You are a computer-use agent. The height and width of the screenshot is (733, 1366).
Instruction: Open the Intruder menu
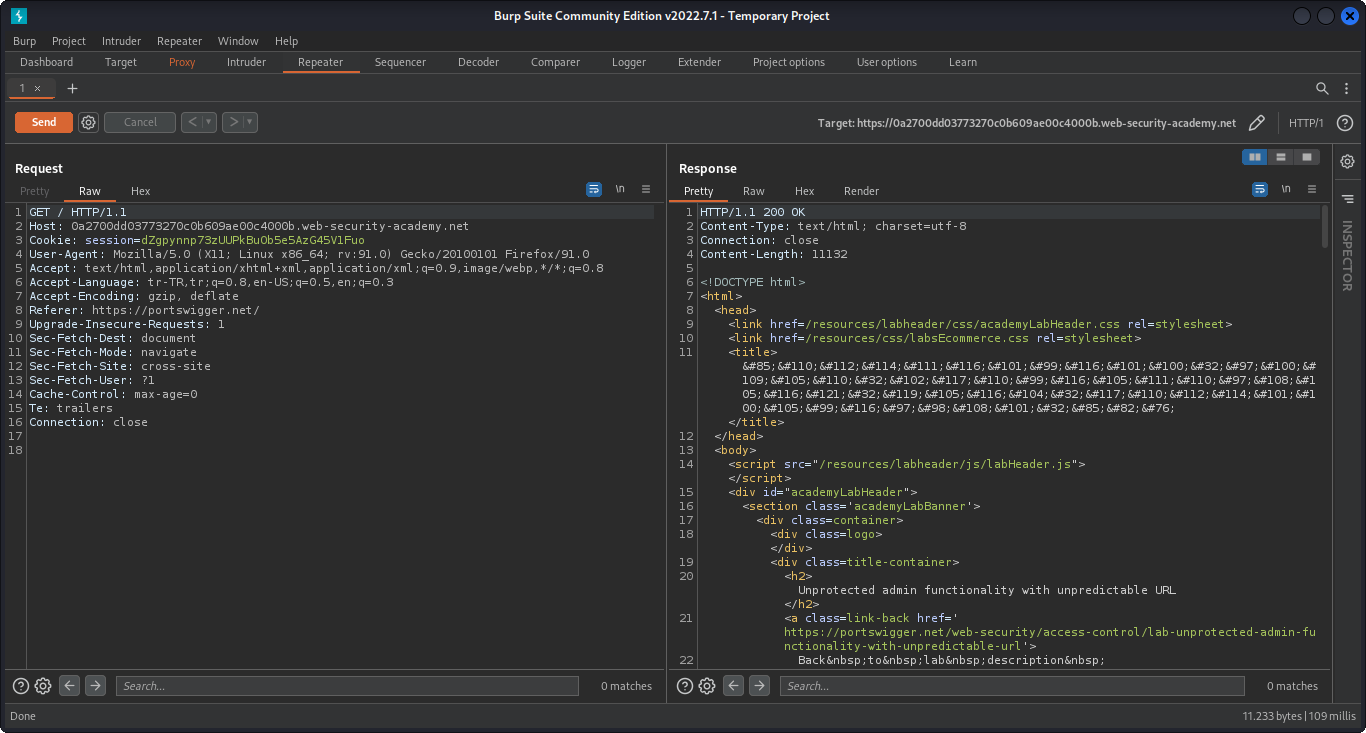pos(121,41)
